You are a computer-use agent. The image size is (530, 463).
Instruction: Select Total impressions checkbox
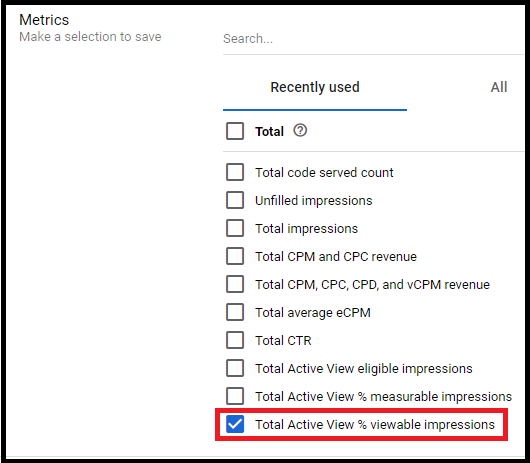click(x=235, y=228)
